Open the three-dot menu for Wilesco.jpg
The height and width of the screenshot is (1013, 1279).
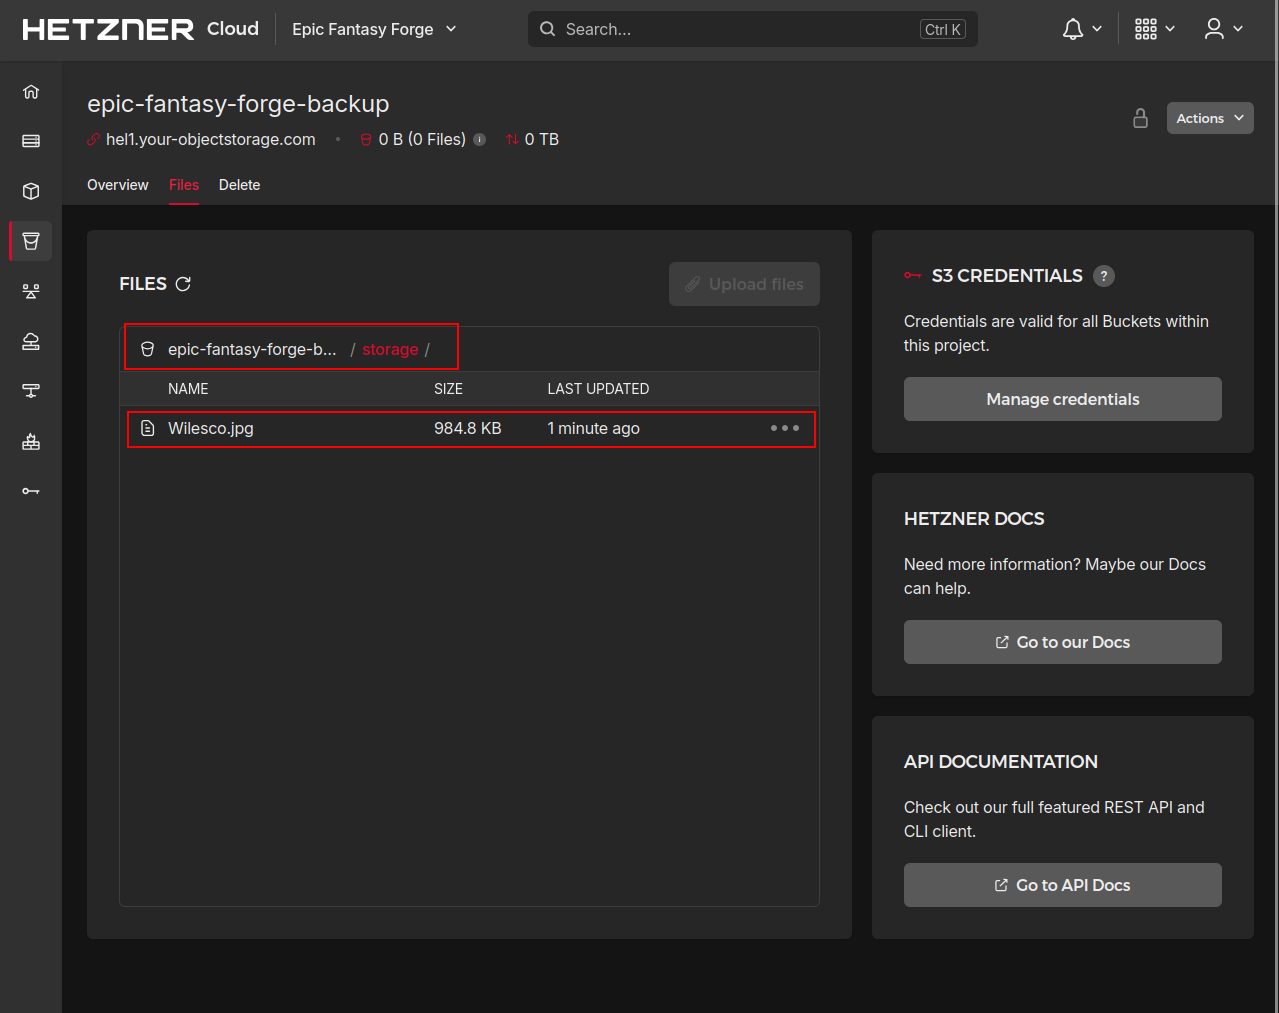785,428
